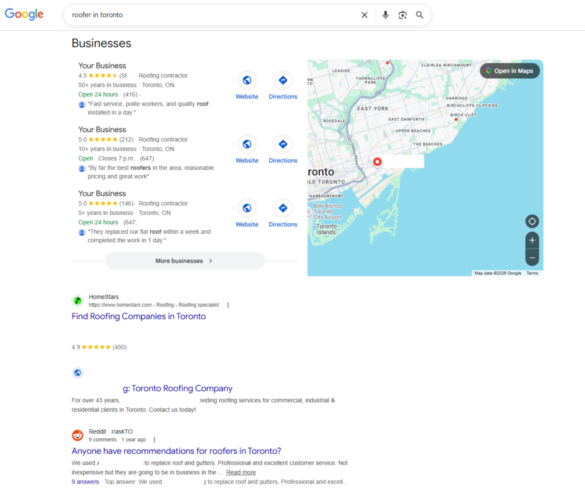
Task: Click Open in Maps button
Action: point(510,71)
